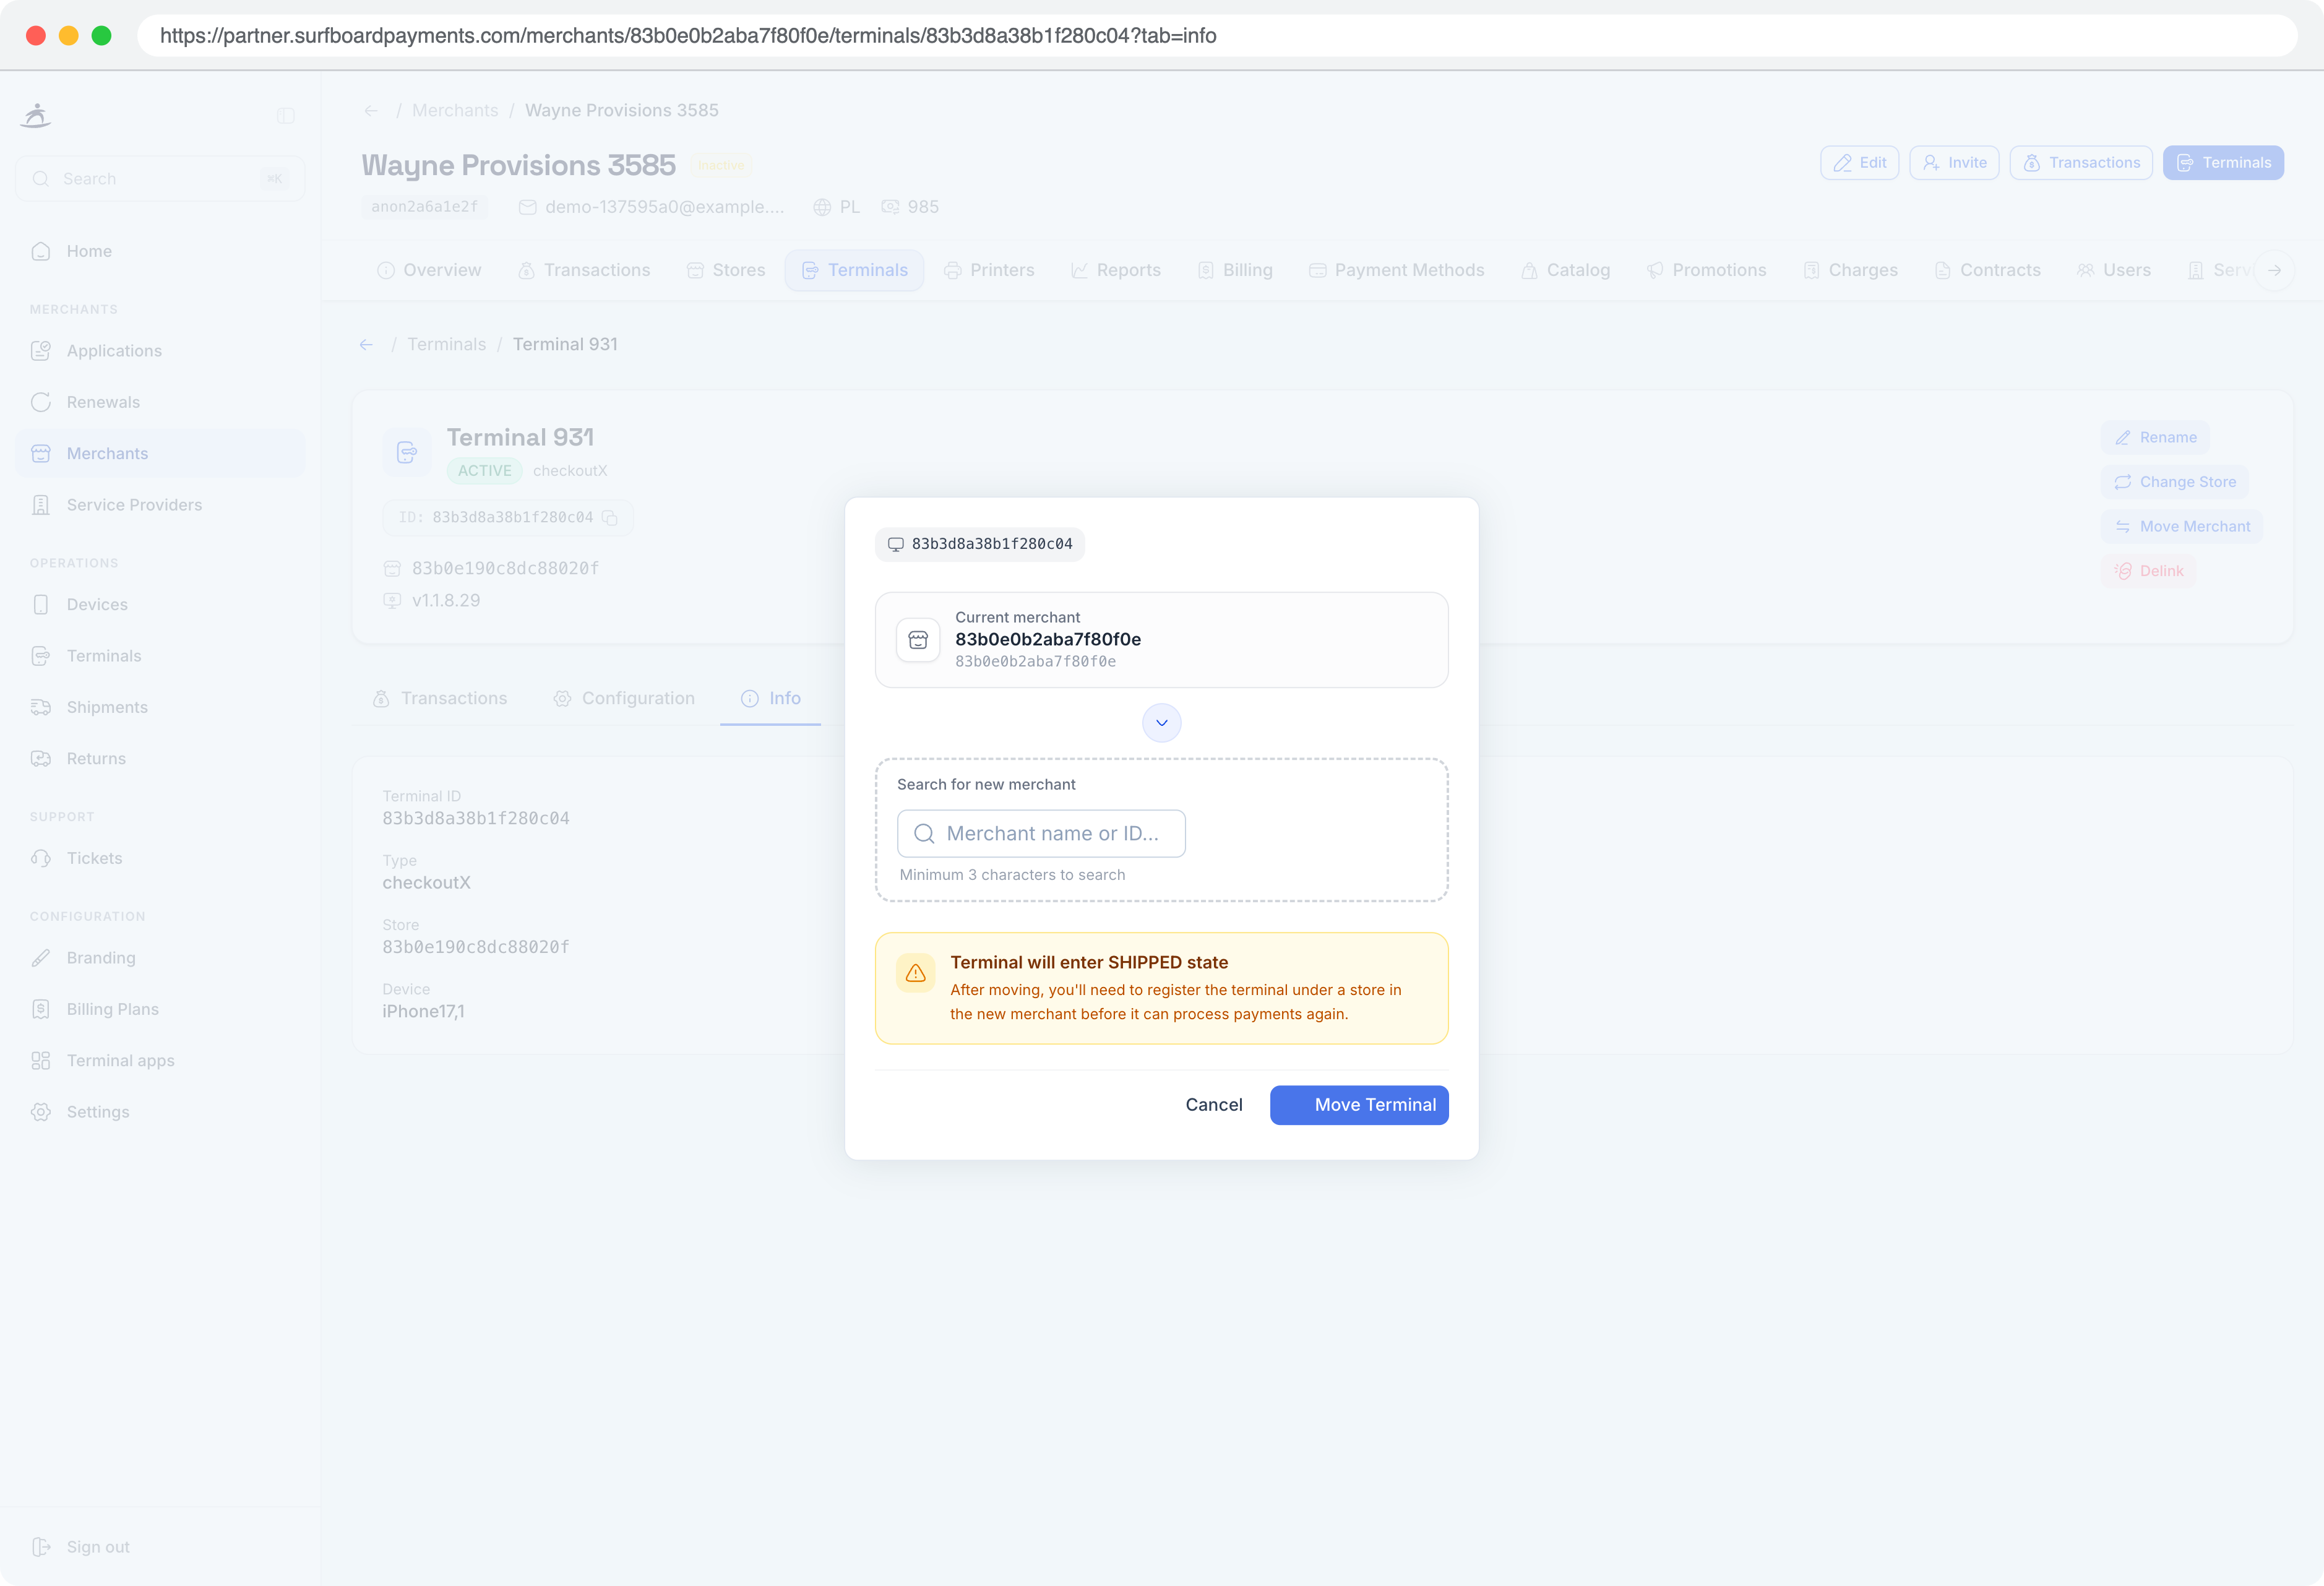Open the Printers tab

coord(989,270)
